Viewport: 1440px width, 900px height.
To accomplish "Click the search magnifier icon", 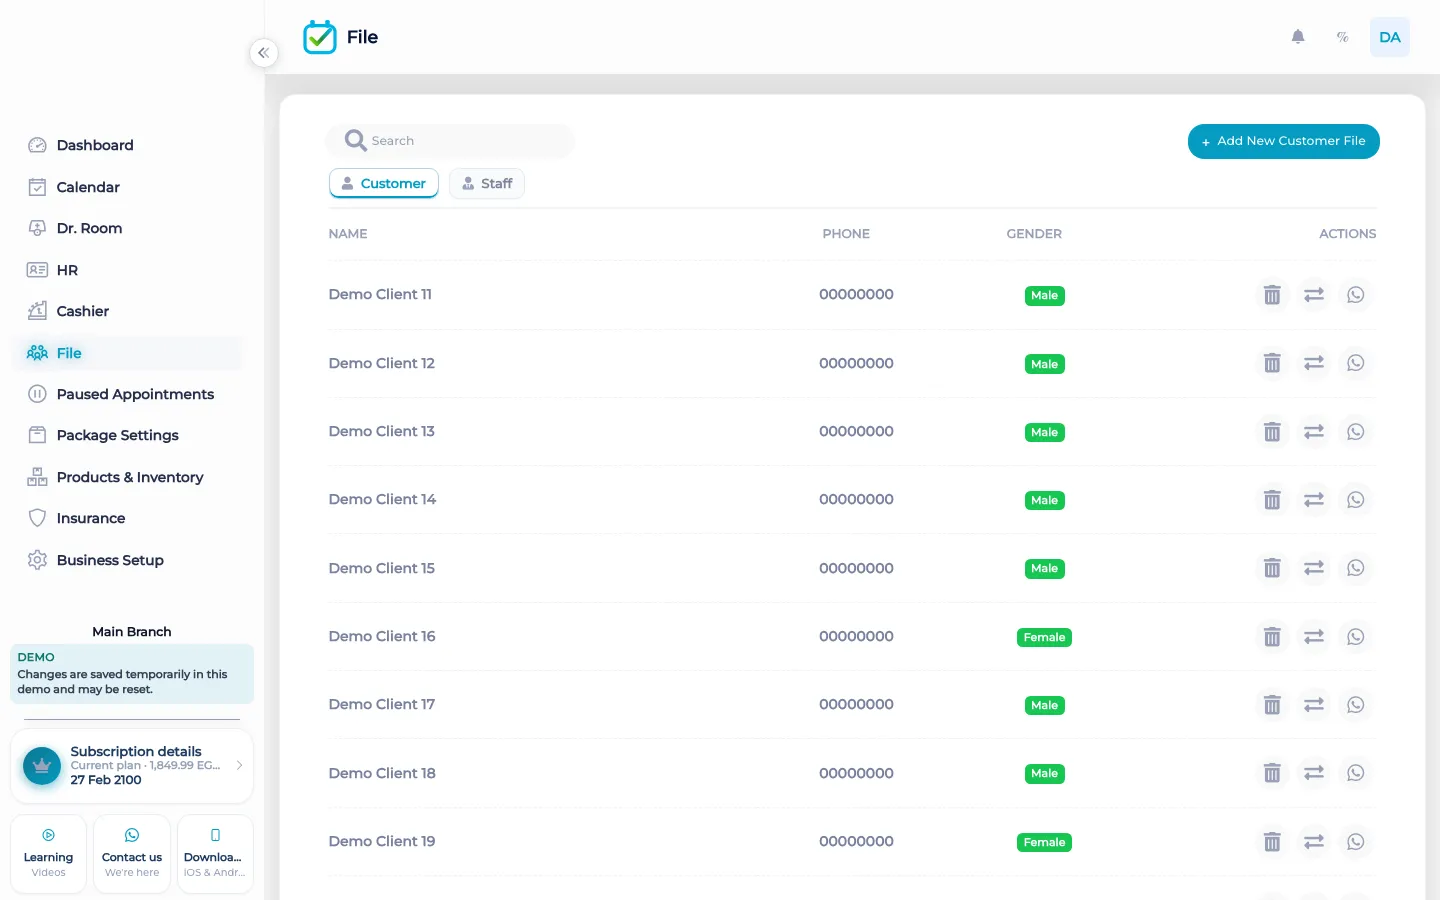I will coord(355,141).
